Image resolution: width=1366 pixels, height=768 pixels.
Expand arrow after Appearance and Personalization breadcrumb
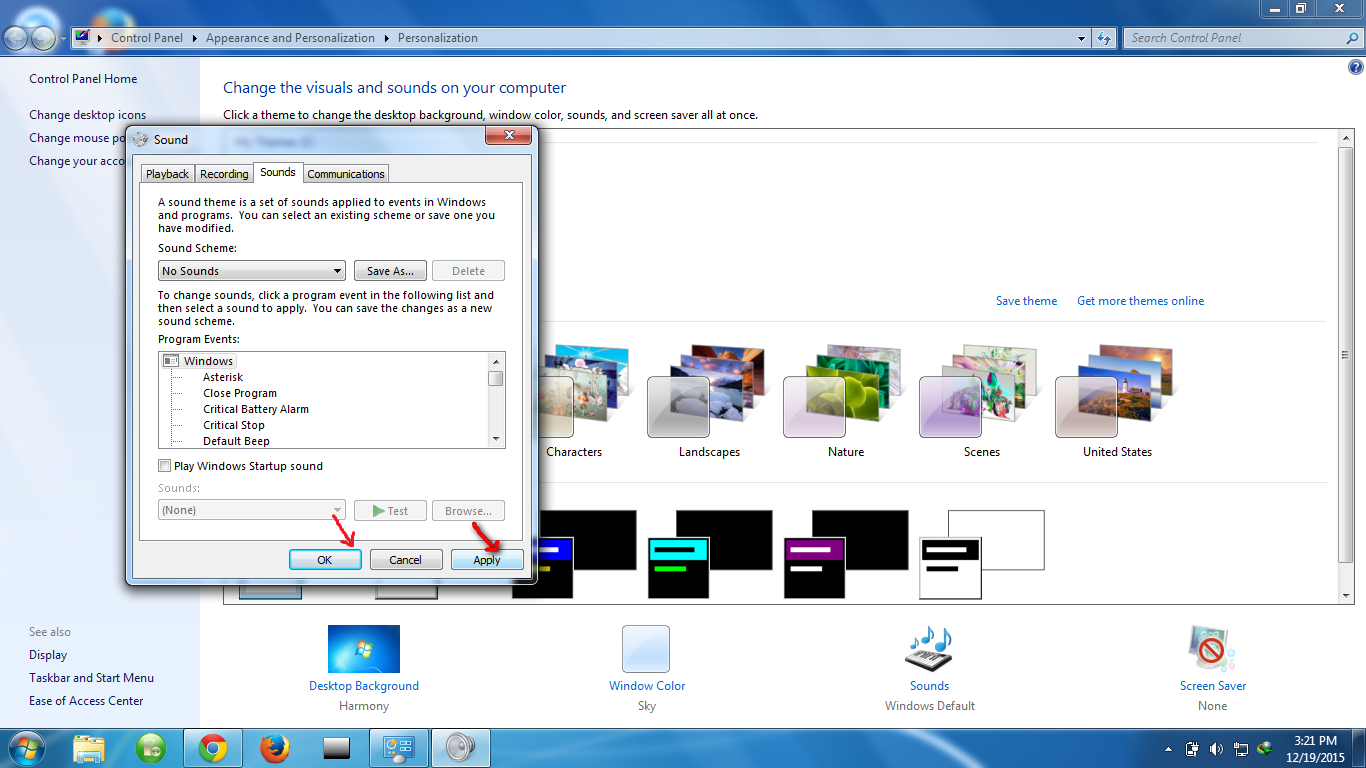(386, 38)
